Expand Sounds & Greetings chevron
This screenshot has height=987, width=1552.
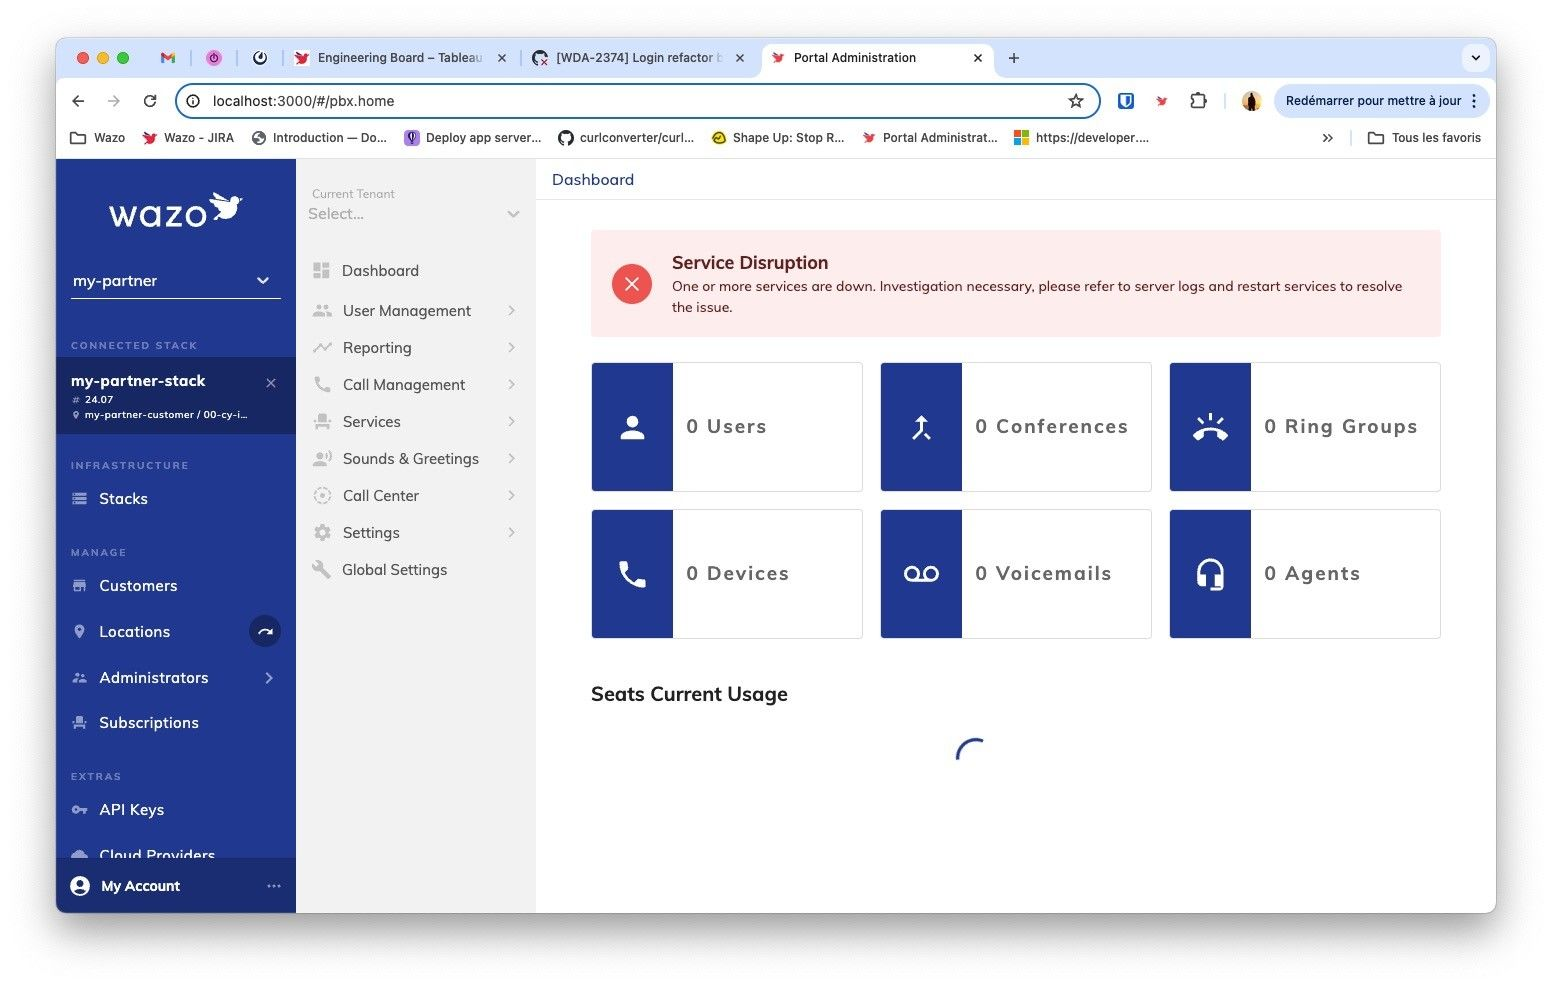pos(511,459)
